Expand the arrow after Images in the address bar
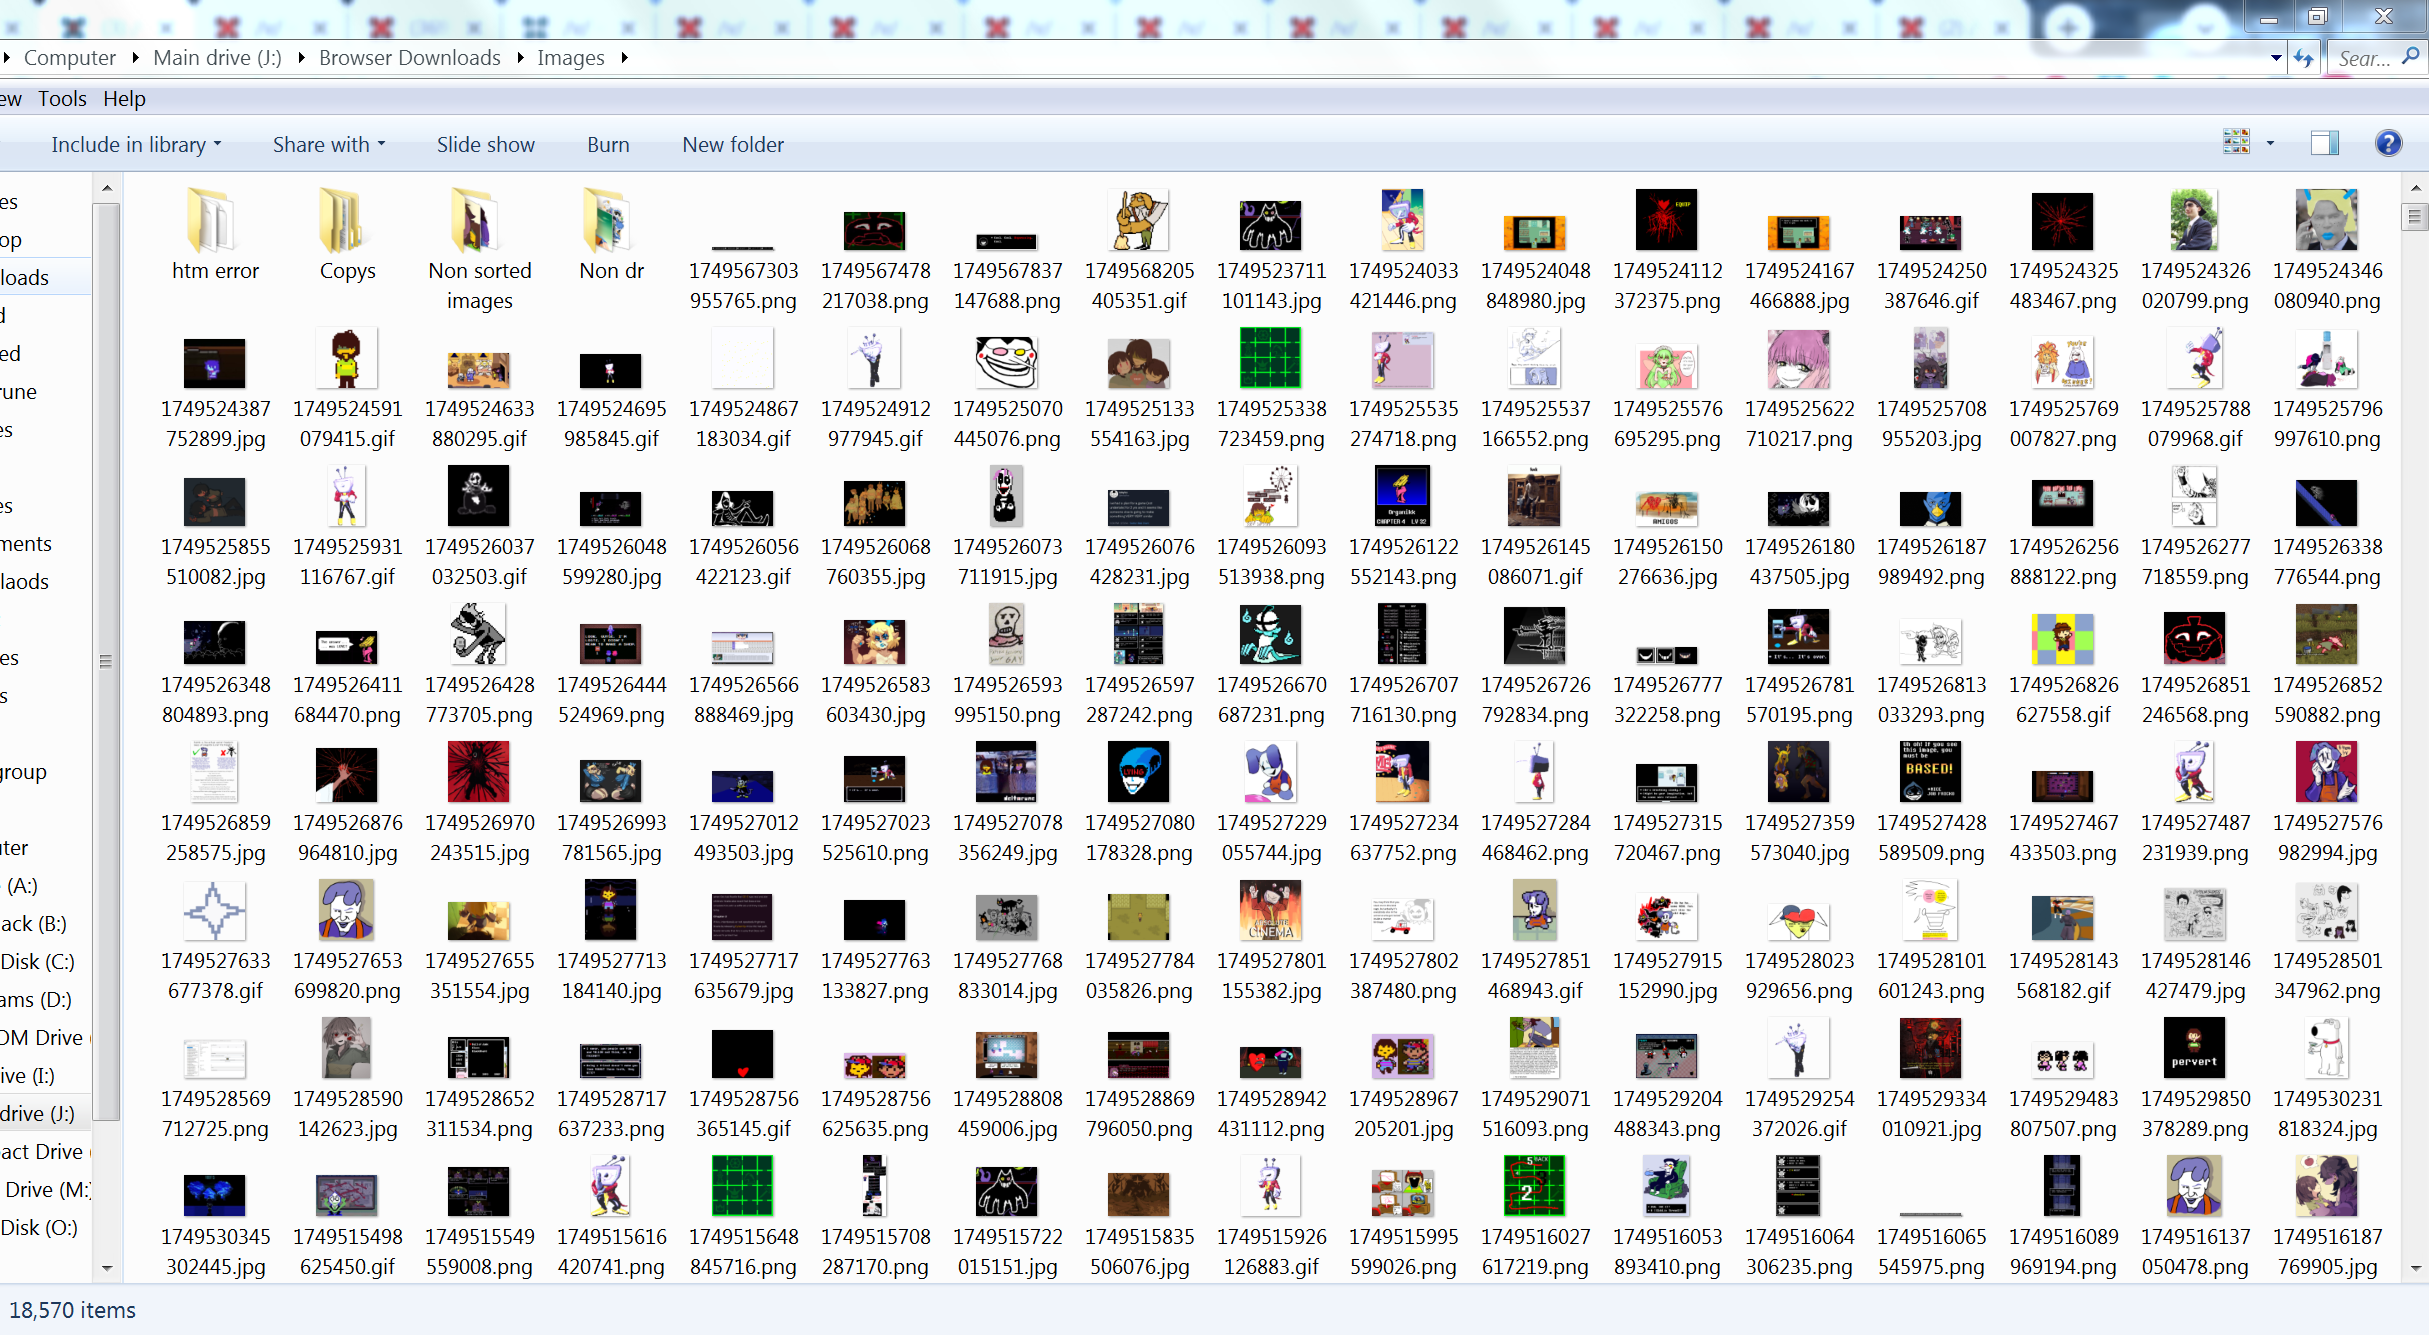The height and width of the screenshot is (1335, 2429). [x=624, y=58]
